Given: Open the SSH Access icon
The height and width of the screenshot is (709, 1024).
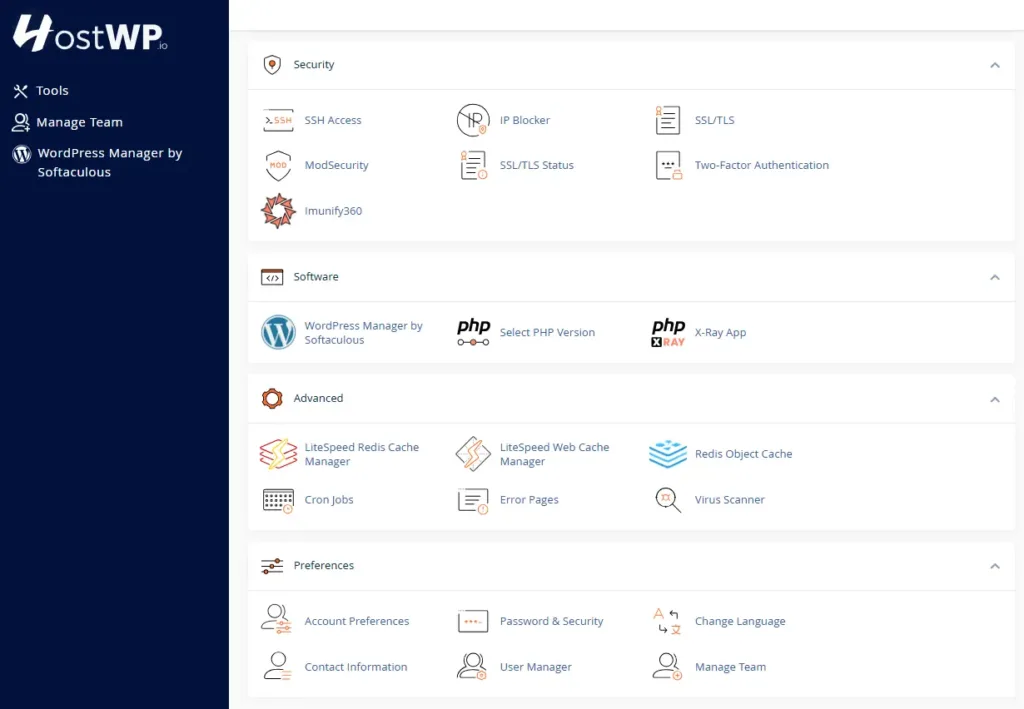Looking at the screenshot, I should [278, 120].
